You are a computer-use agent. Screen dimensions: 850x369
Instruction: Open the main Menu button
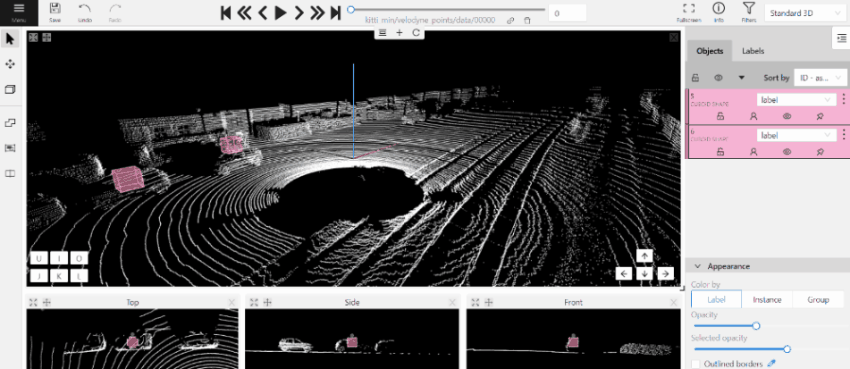pyautogui.click(x=19, y=12)
